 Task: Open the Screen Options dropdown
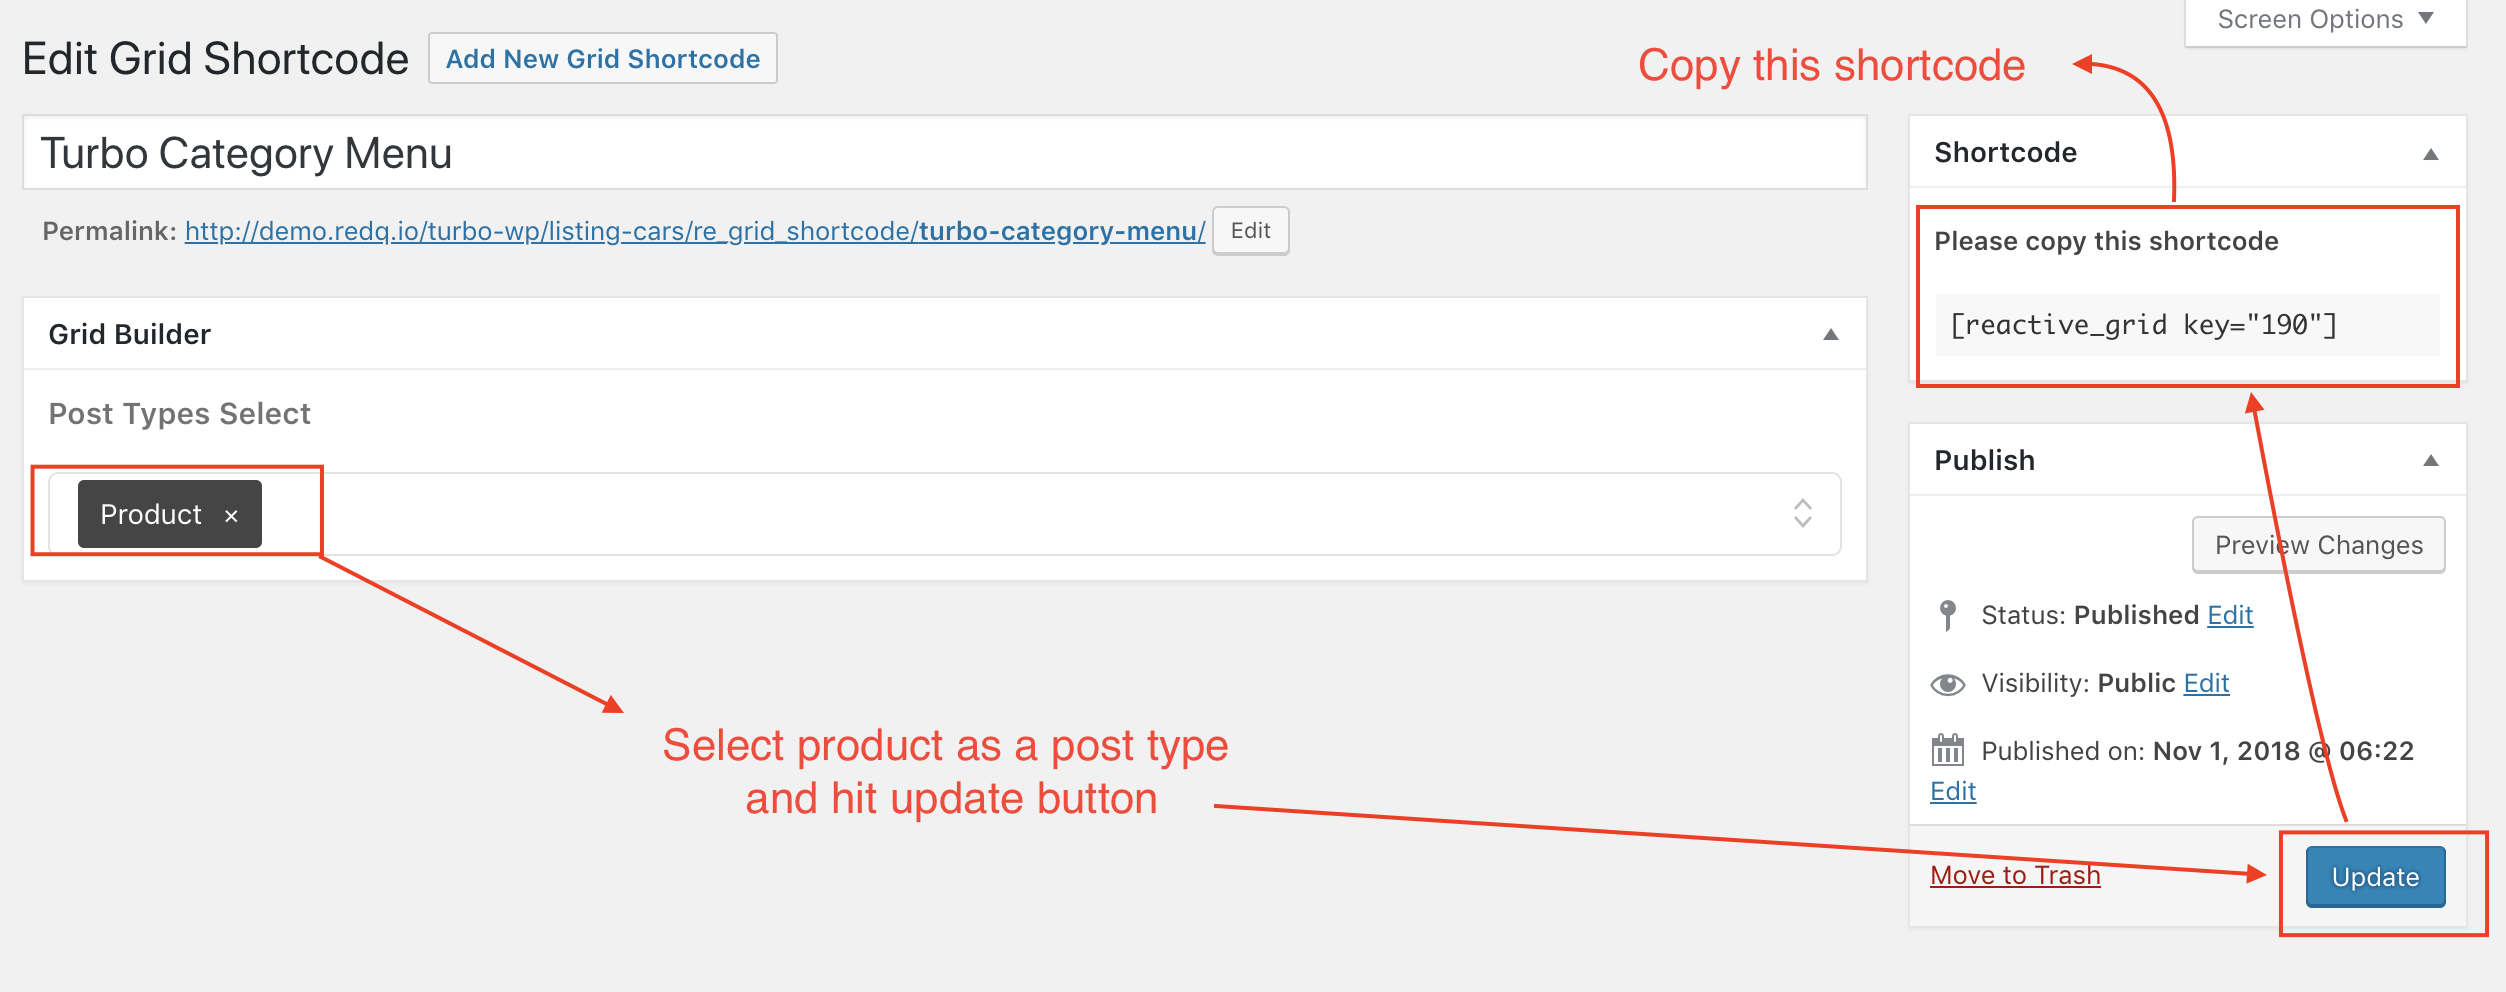[x=2325, y=20]
